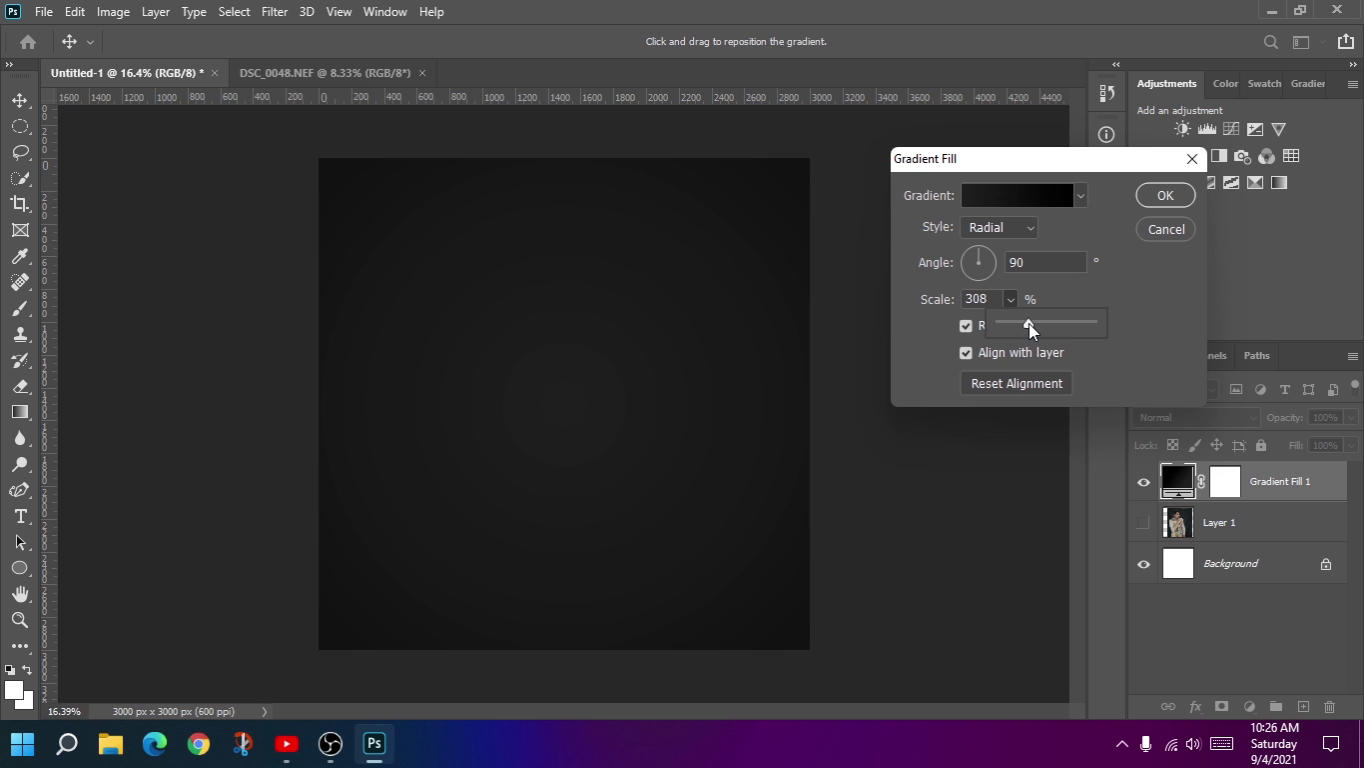Hide the Gradient Fill 1 layer
The width and height of the screenshot is (1364, 768).
coord(1143,482)
